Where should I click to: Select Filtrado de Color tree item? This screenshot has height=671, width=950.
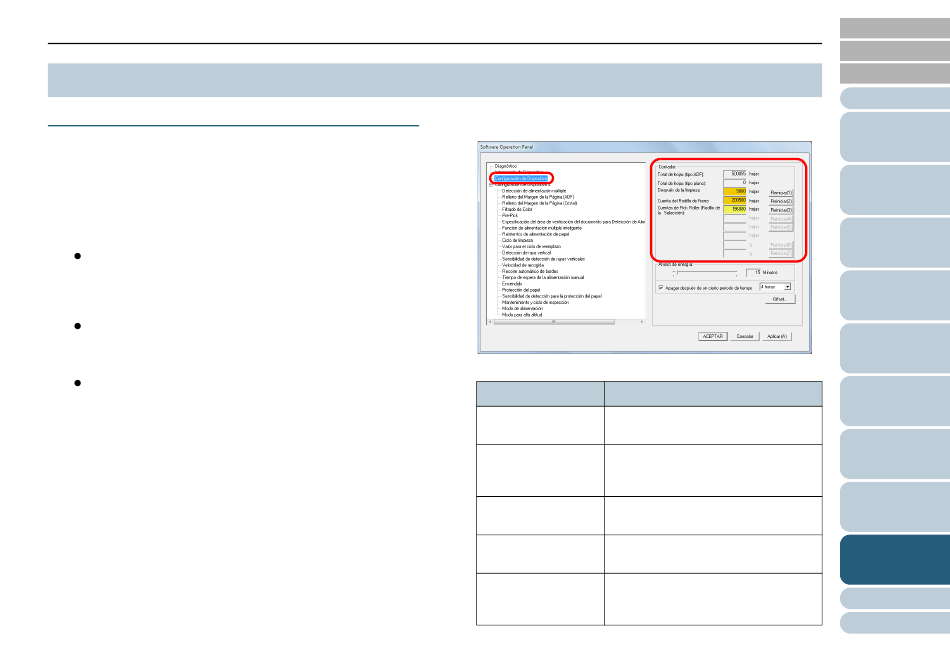(x=517, y=209)
